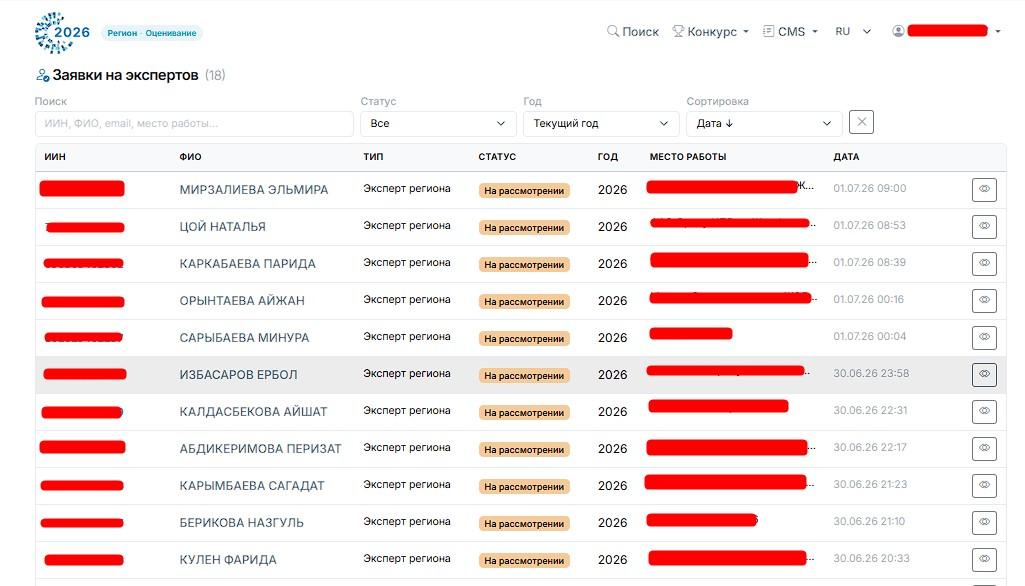Clear filters with the X button

click(861, 122)
